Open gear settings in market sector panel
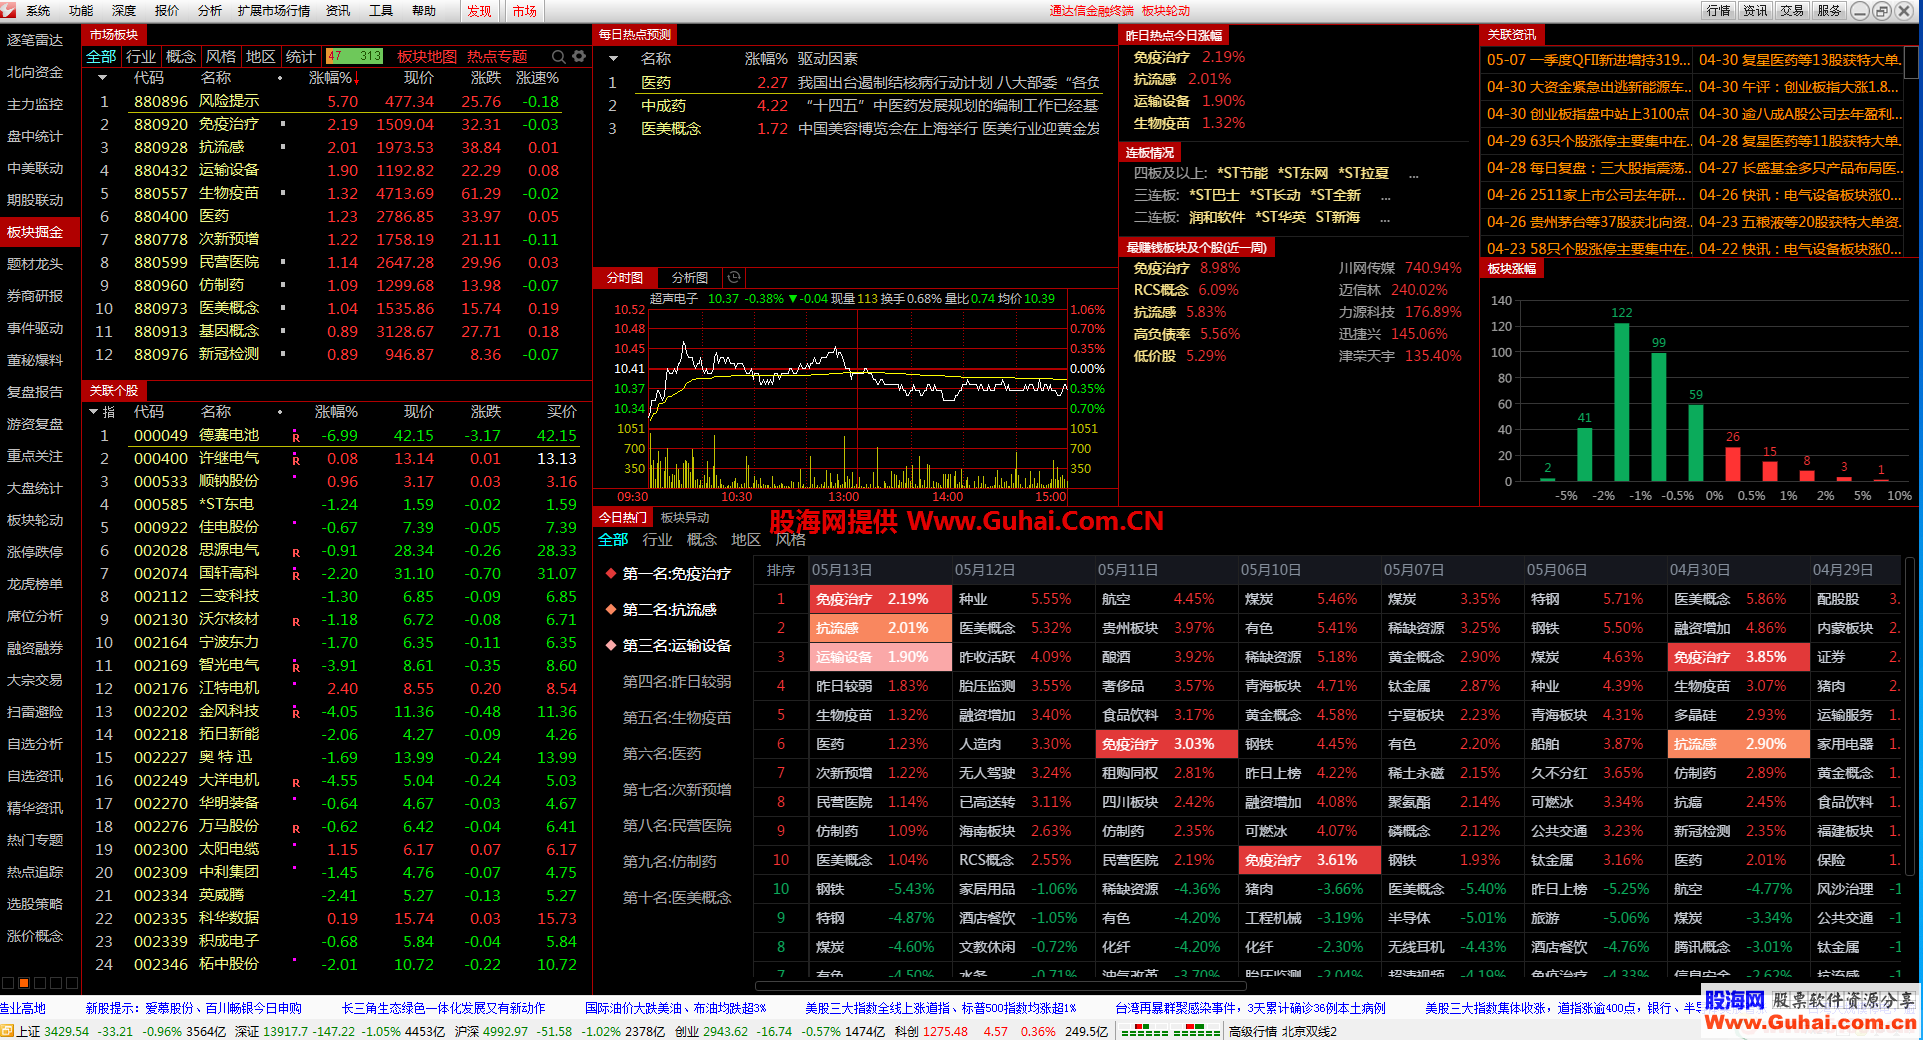Viewport: 1923px width, 1040px height. [x=578, y=56]
